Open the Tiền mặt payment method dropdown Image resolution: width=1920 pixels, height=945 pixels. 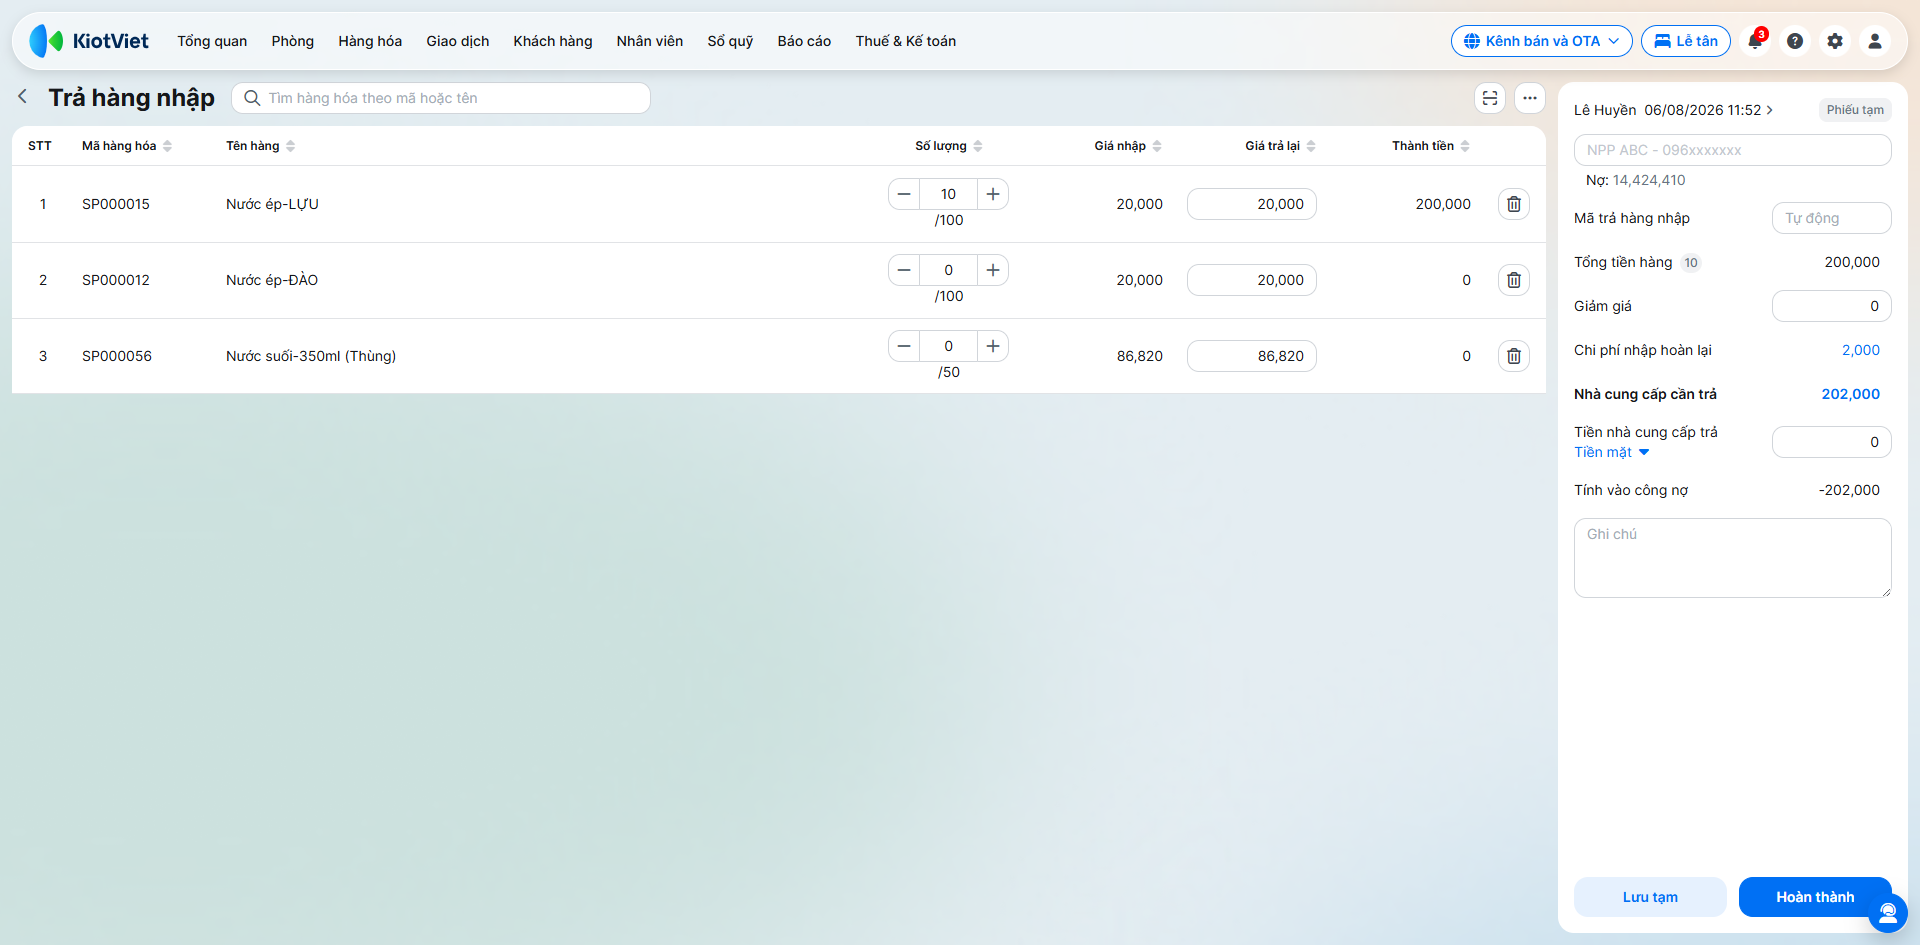point(1611,452)
